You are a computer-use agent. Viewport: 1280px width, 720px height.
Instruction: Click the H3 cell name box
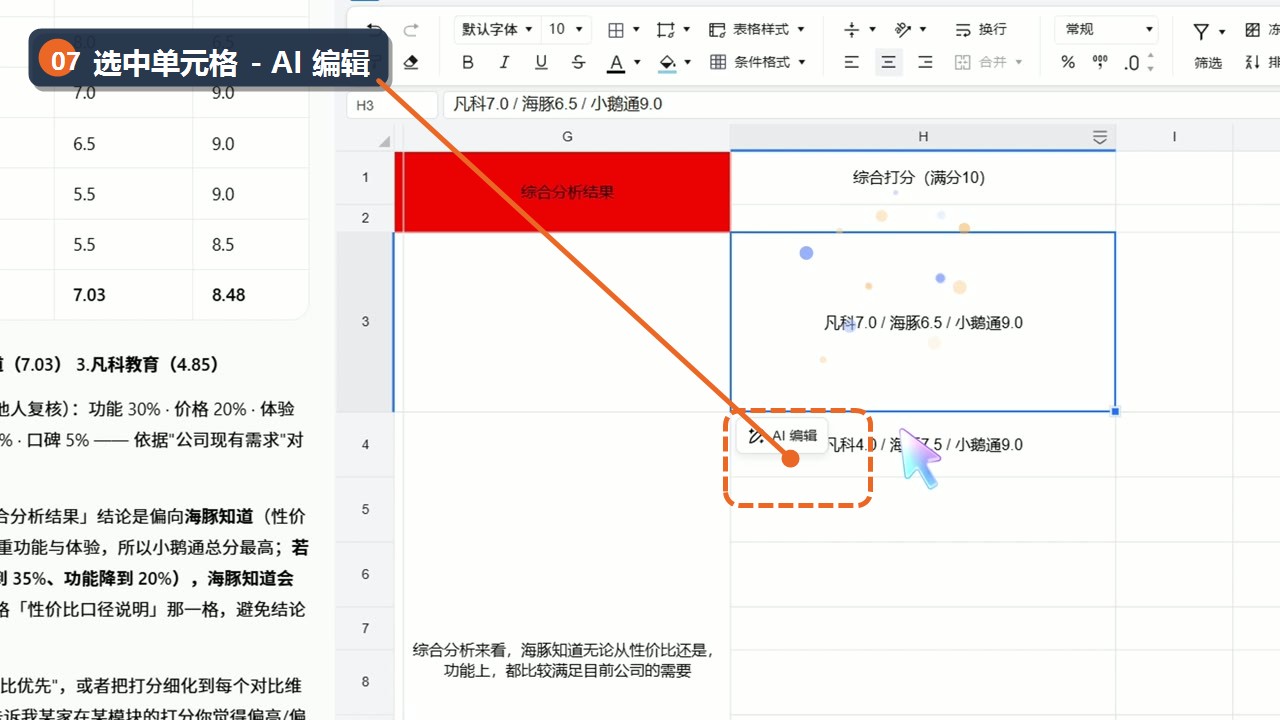coord(392,104)
